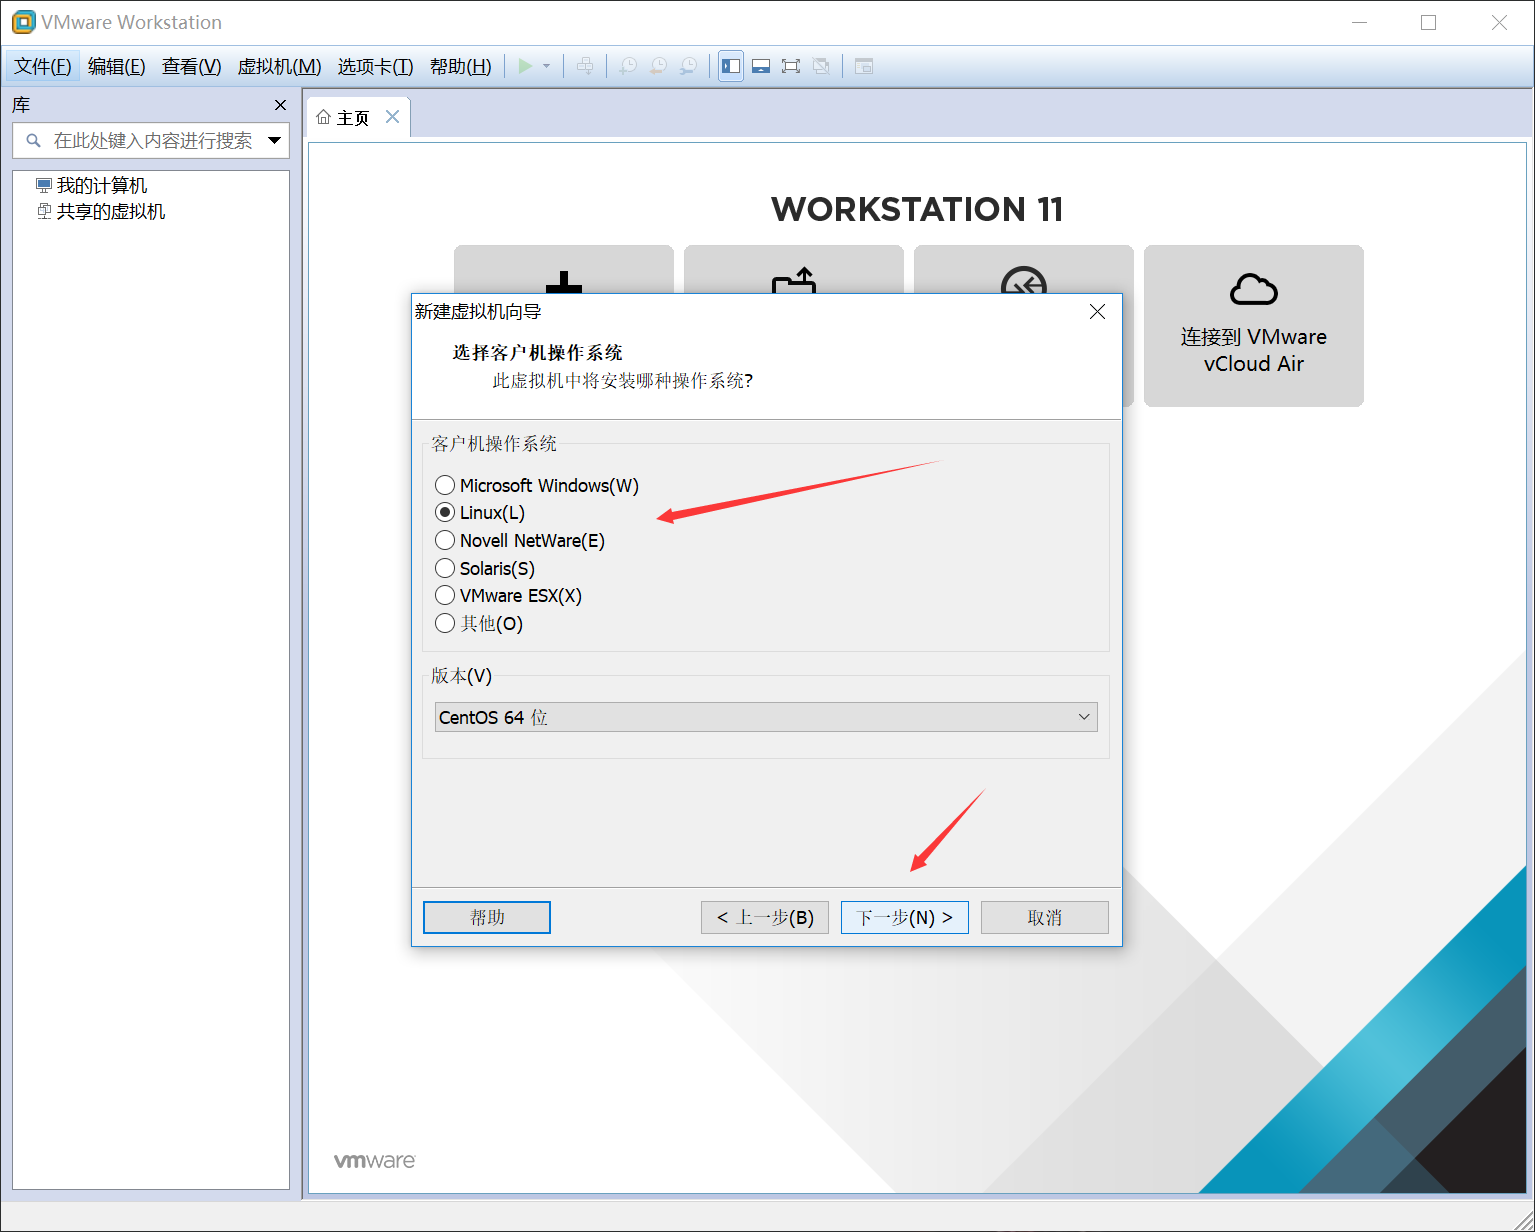The image size is (1535, 1232).
Task: Select 共享的虚拟机 in the library tree
Action: (101, 212)
